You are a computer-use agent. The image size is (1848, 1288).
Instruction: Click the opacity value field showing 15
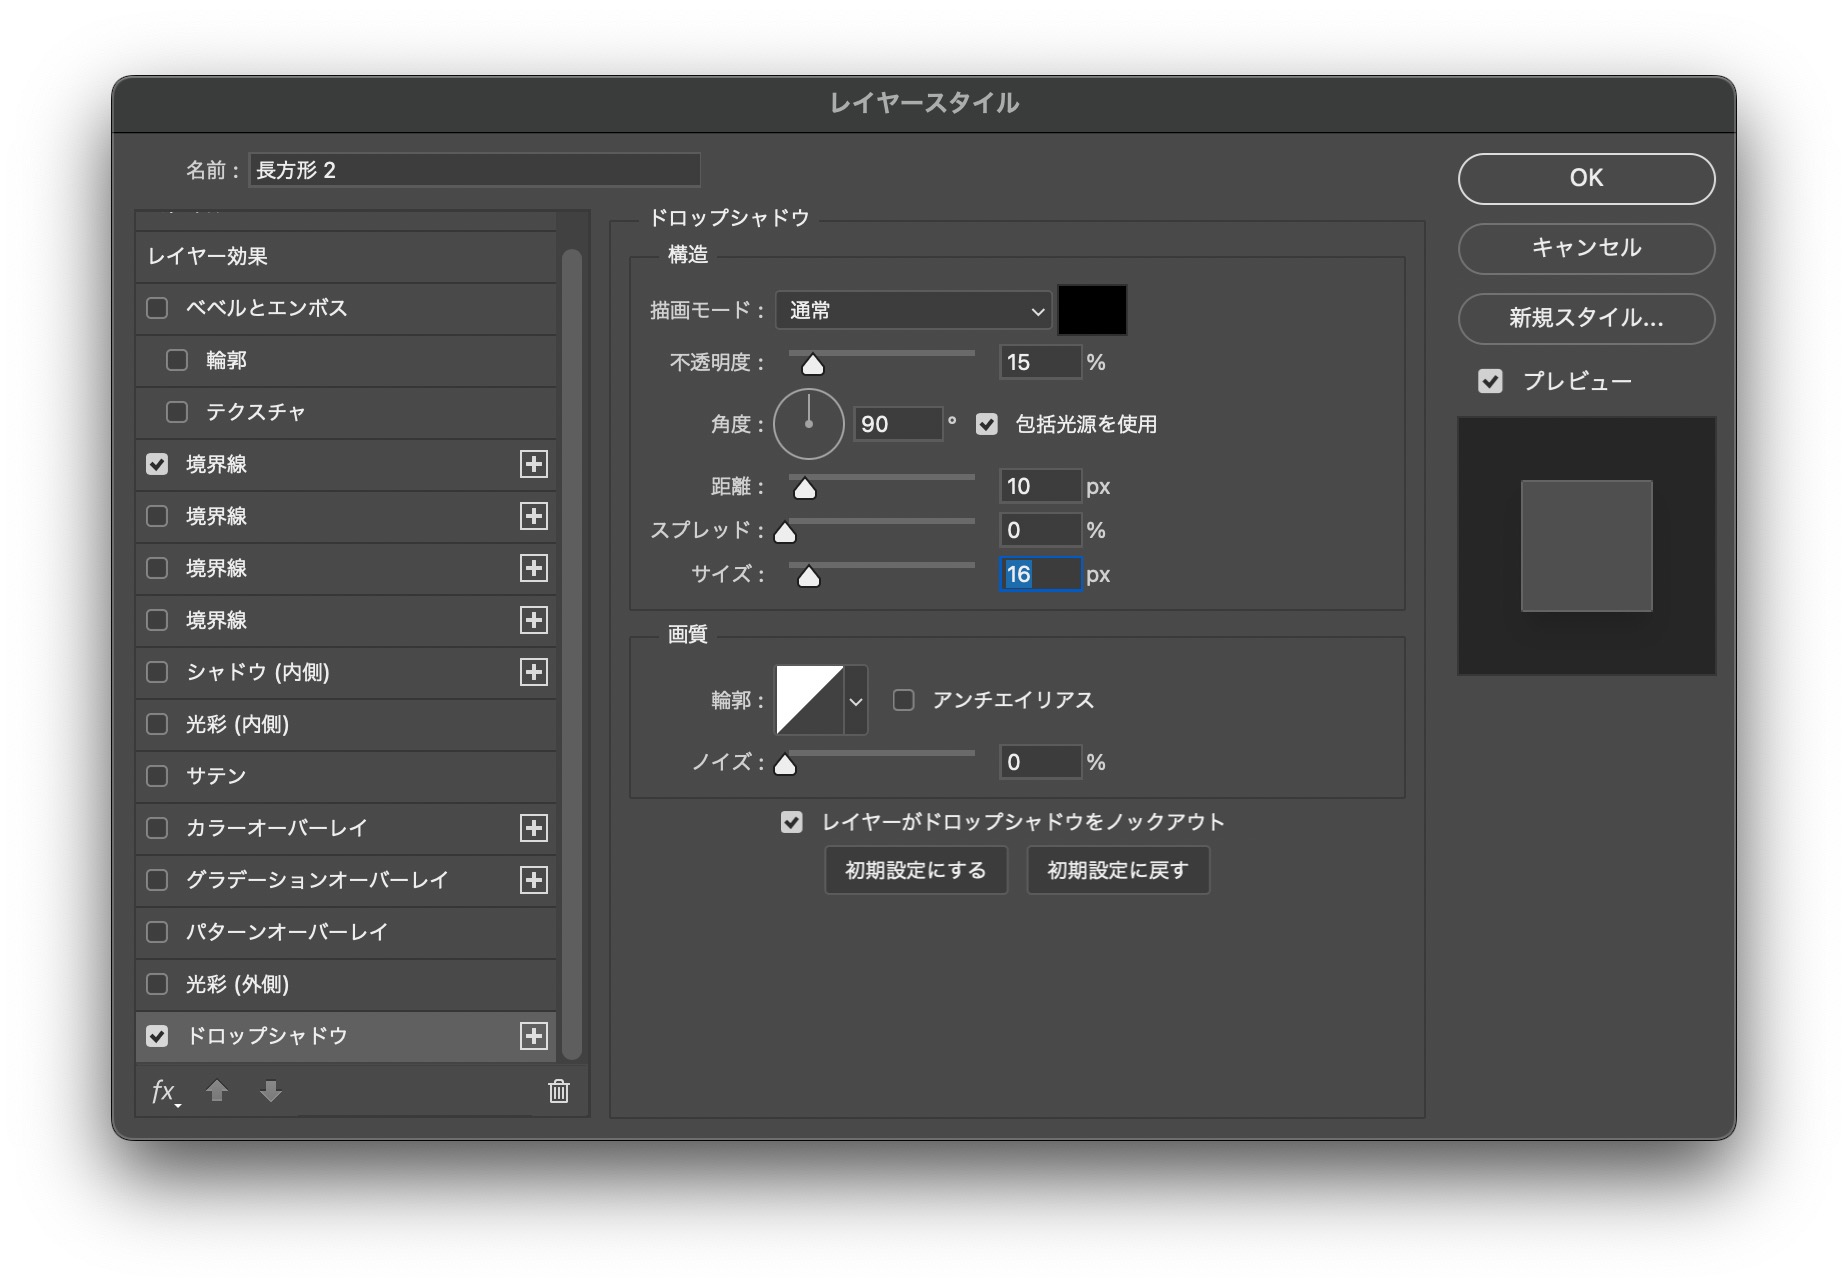tap(1040, 362)
